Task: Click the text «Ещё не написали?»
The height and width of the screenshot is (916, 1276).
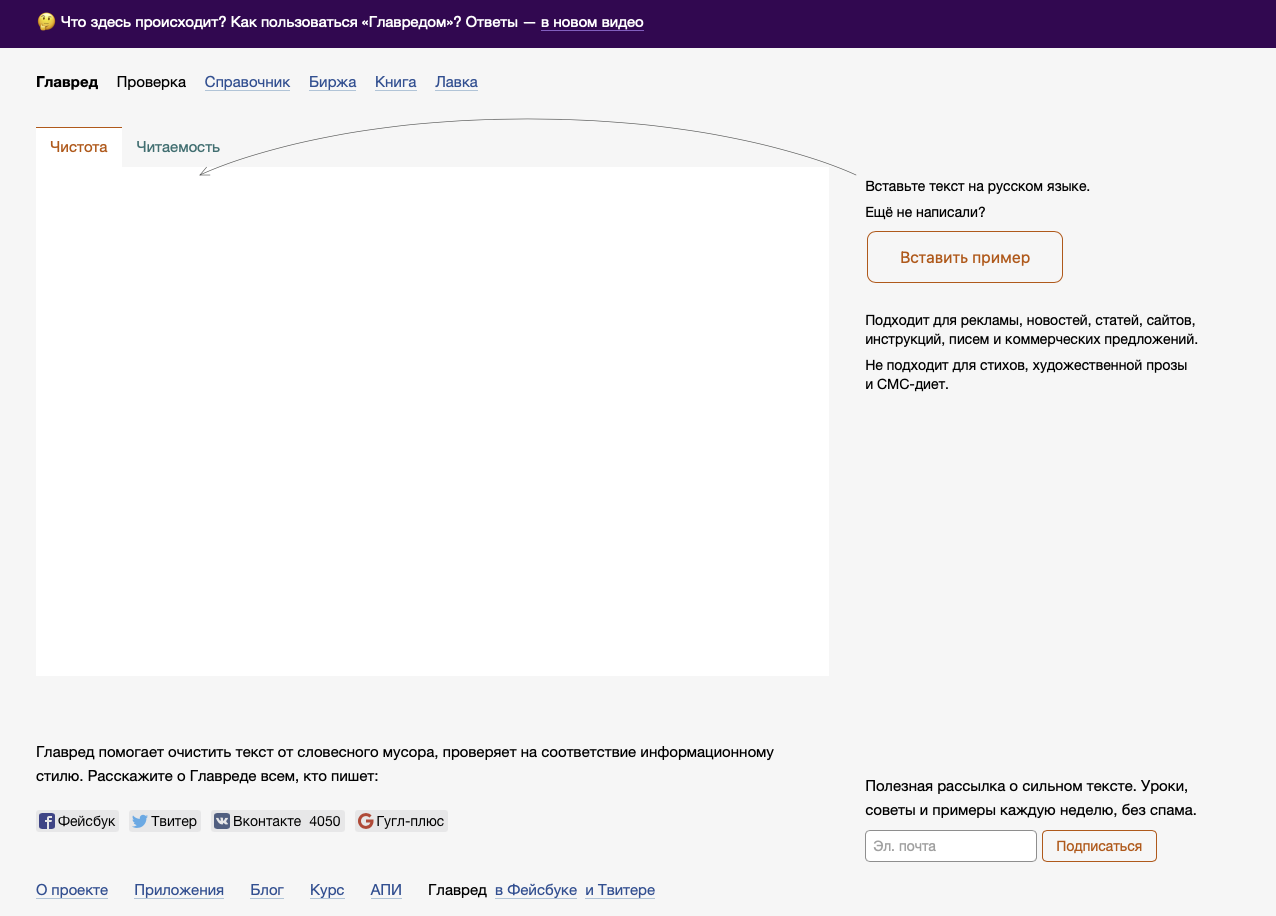Action: coord(925,212)
